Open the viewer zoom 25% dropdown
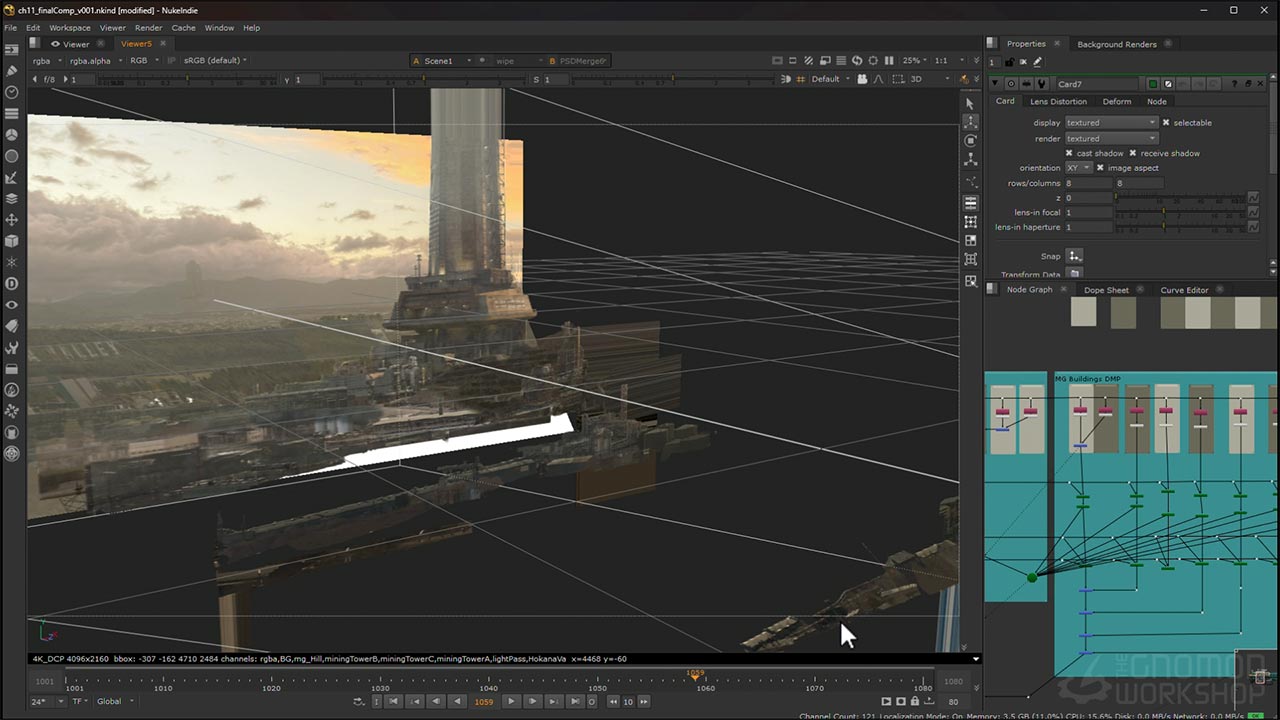The width and height of the screenshot is (1280, 720). click(915, 61)
